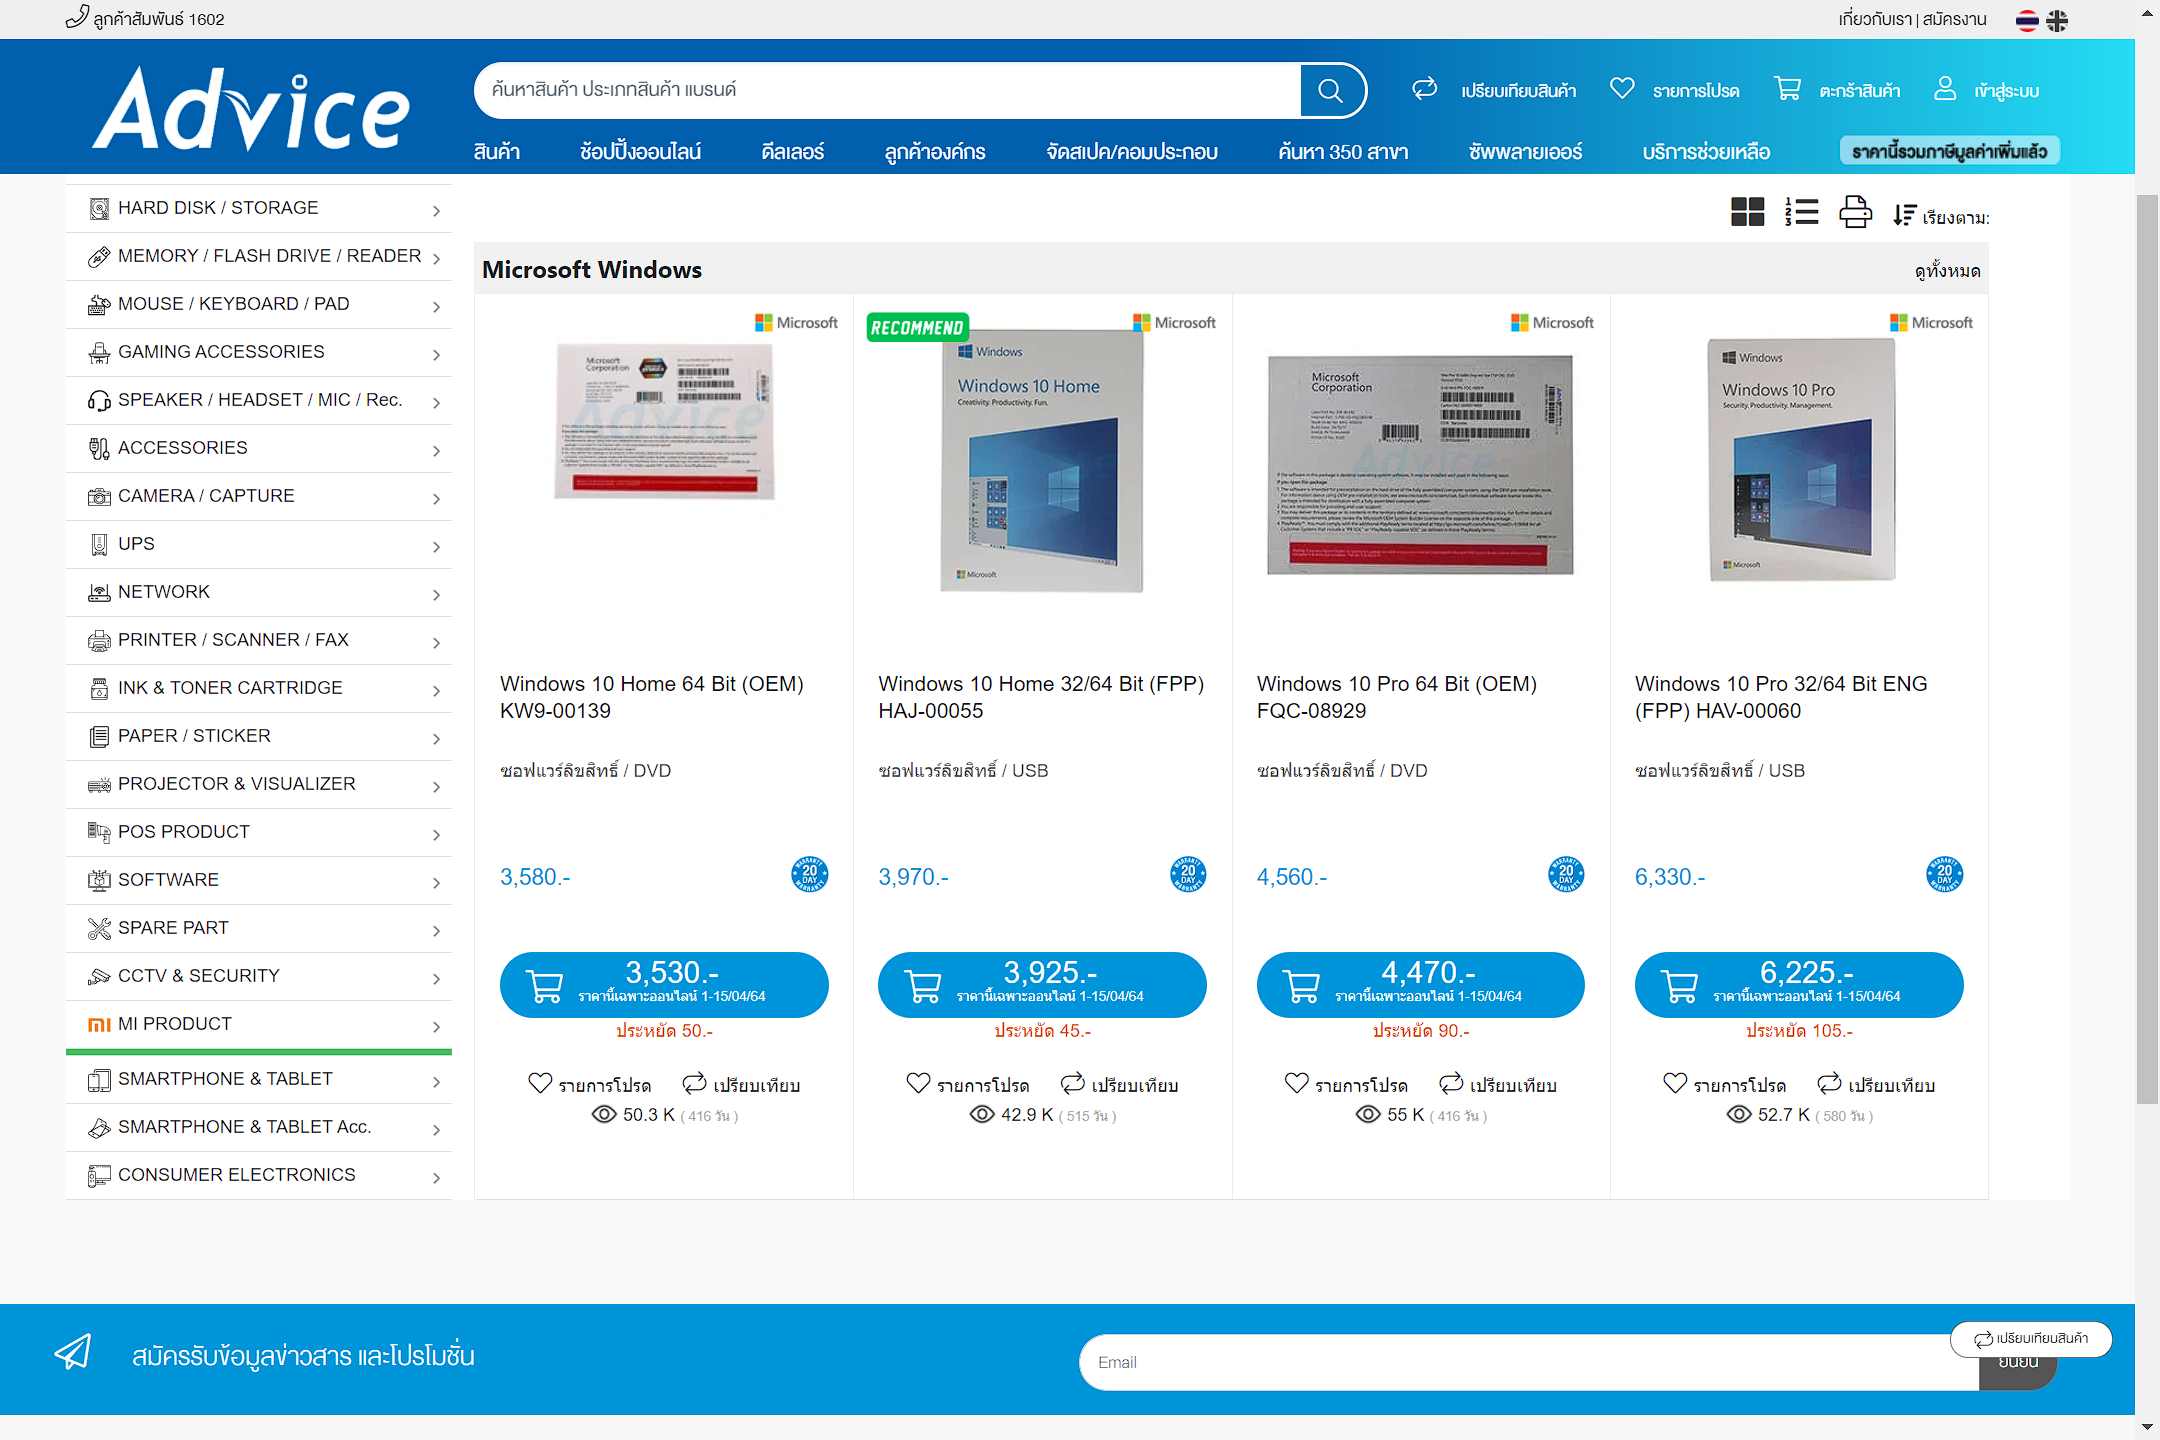The height and width of the screenshot is (1440, 2160).
Task: Add Windows 10 Pro OEM 4,470 to cart
Action: click(x=1420, y=985)
